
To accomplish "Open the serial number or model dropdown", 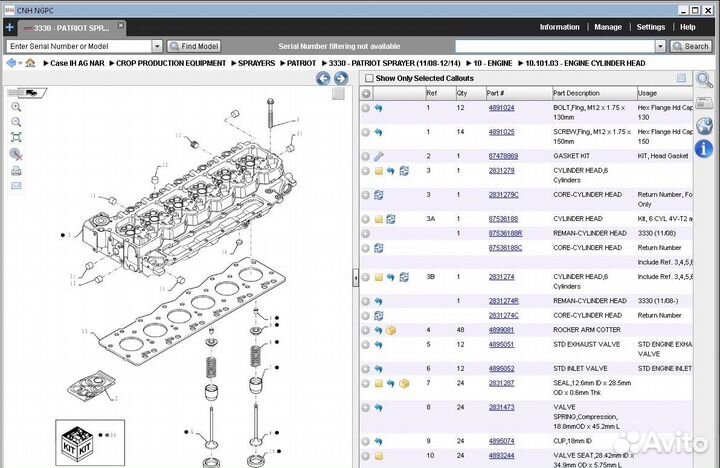I will click(157, 46).
